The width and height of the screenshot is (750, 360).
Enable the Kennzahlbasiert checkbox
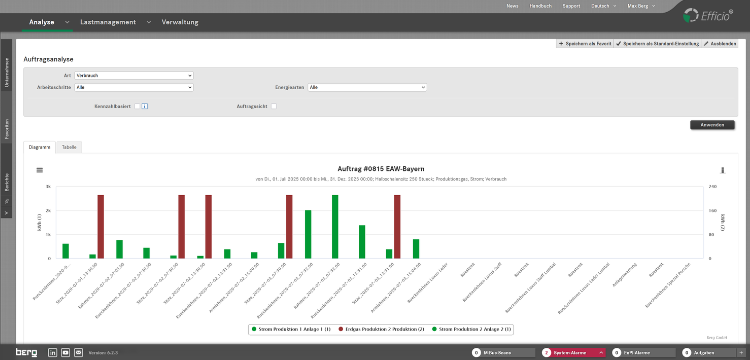coord(137,106)
